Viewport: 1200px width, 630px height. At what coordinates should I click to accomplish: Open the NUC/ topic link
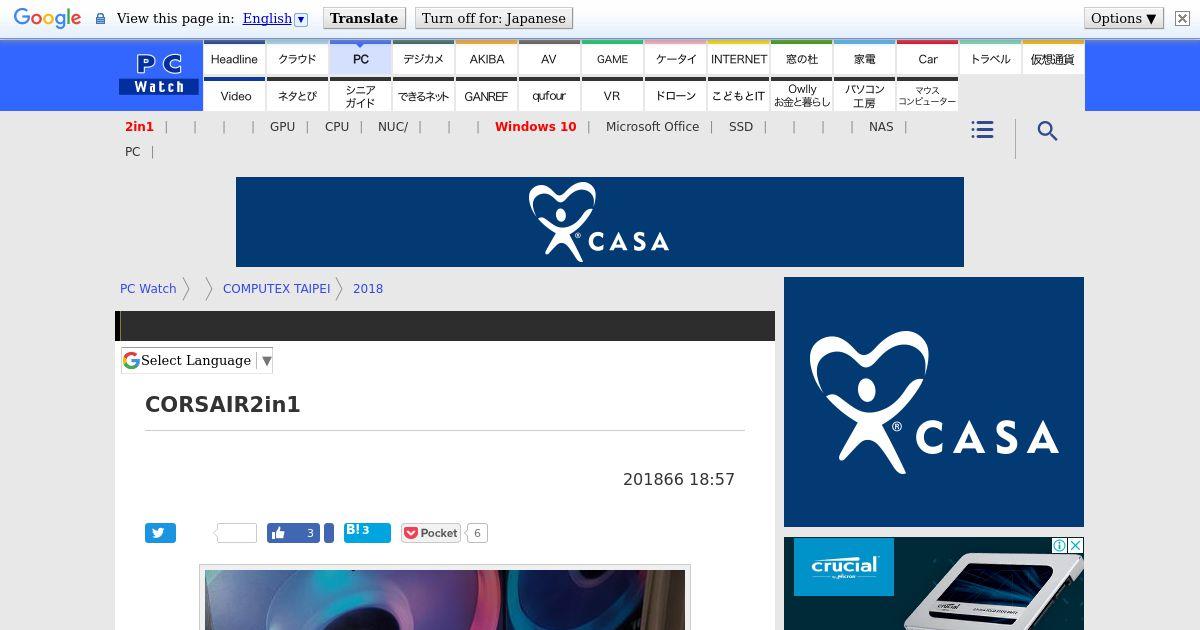(x=393, y=127)
